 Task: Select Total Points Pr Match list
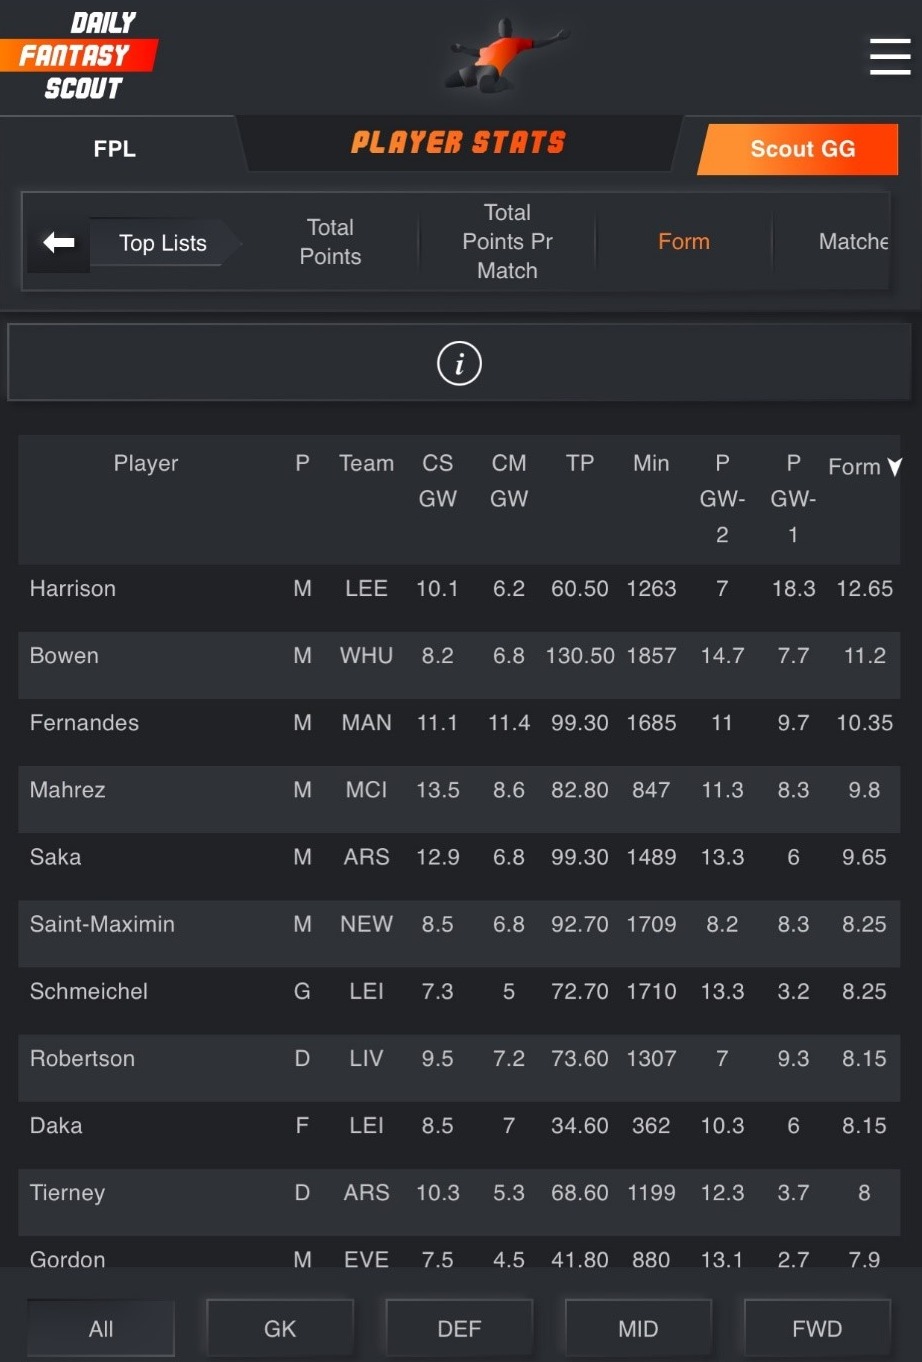(507, 242)
